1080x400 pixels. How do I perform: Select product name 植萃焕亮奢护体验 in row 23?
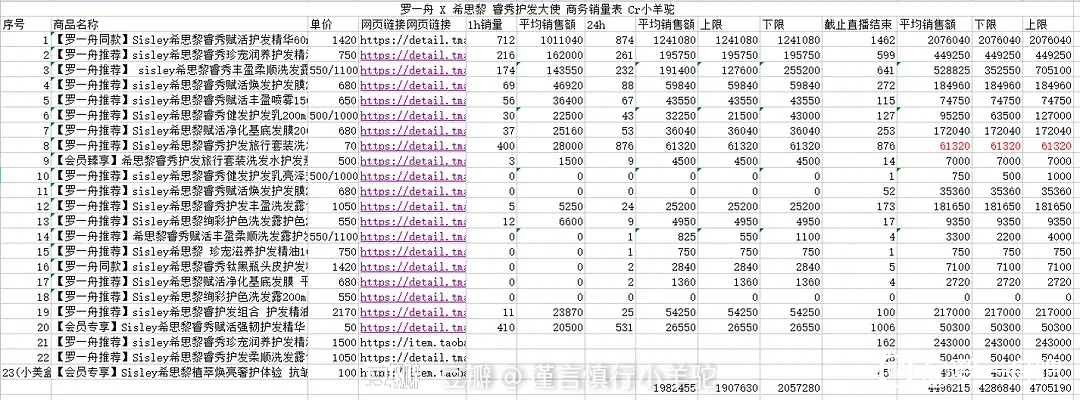(180, 372)
